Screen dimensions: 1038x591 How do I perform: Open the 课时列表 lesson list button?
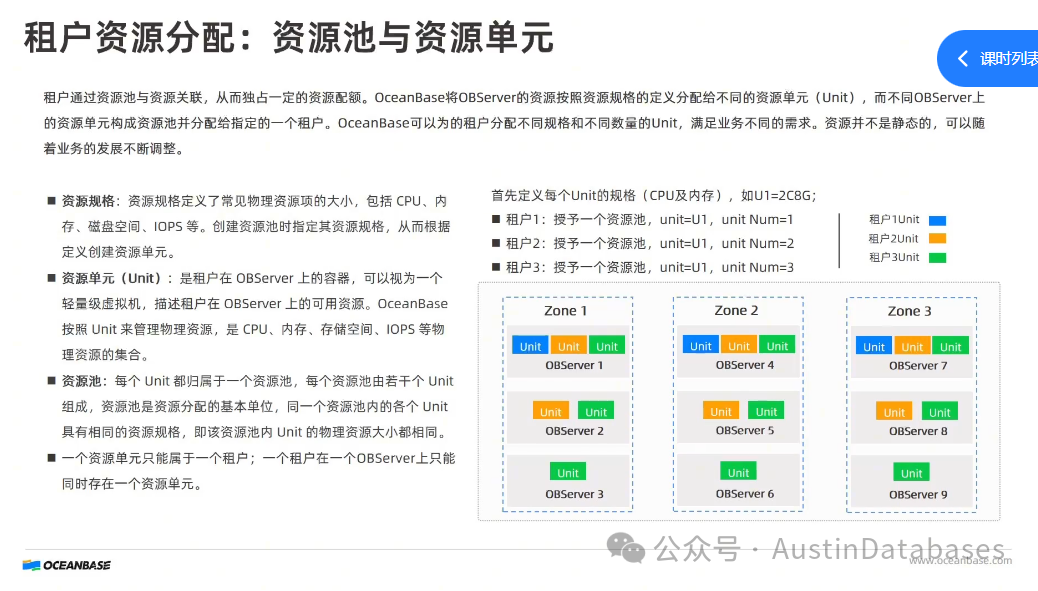(x=989, y=58)
